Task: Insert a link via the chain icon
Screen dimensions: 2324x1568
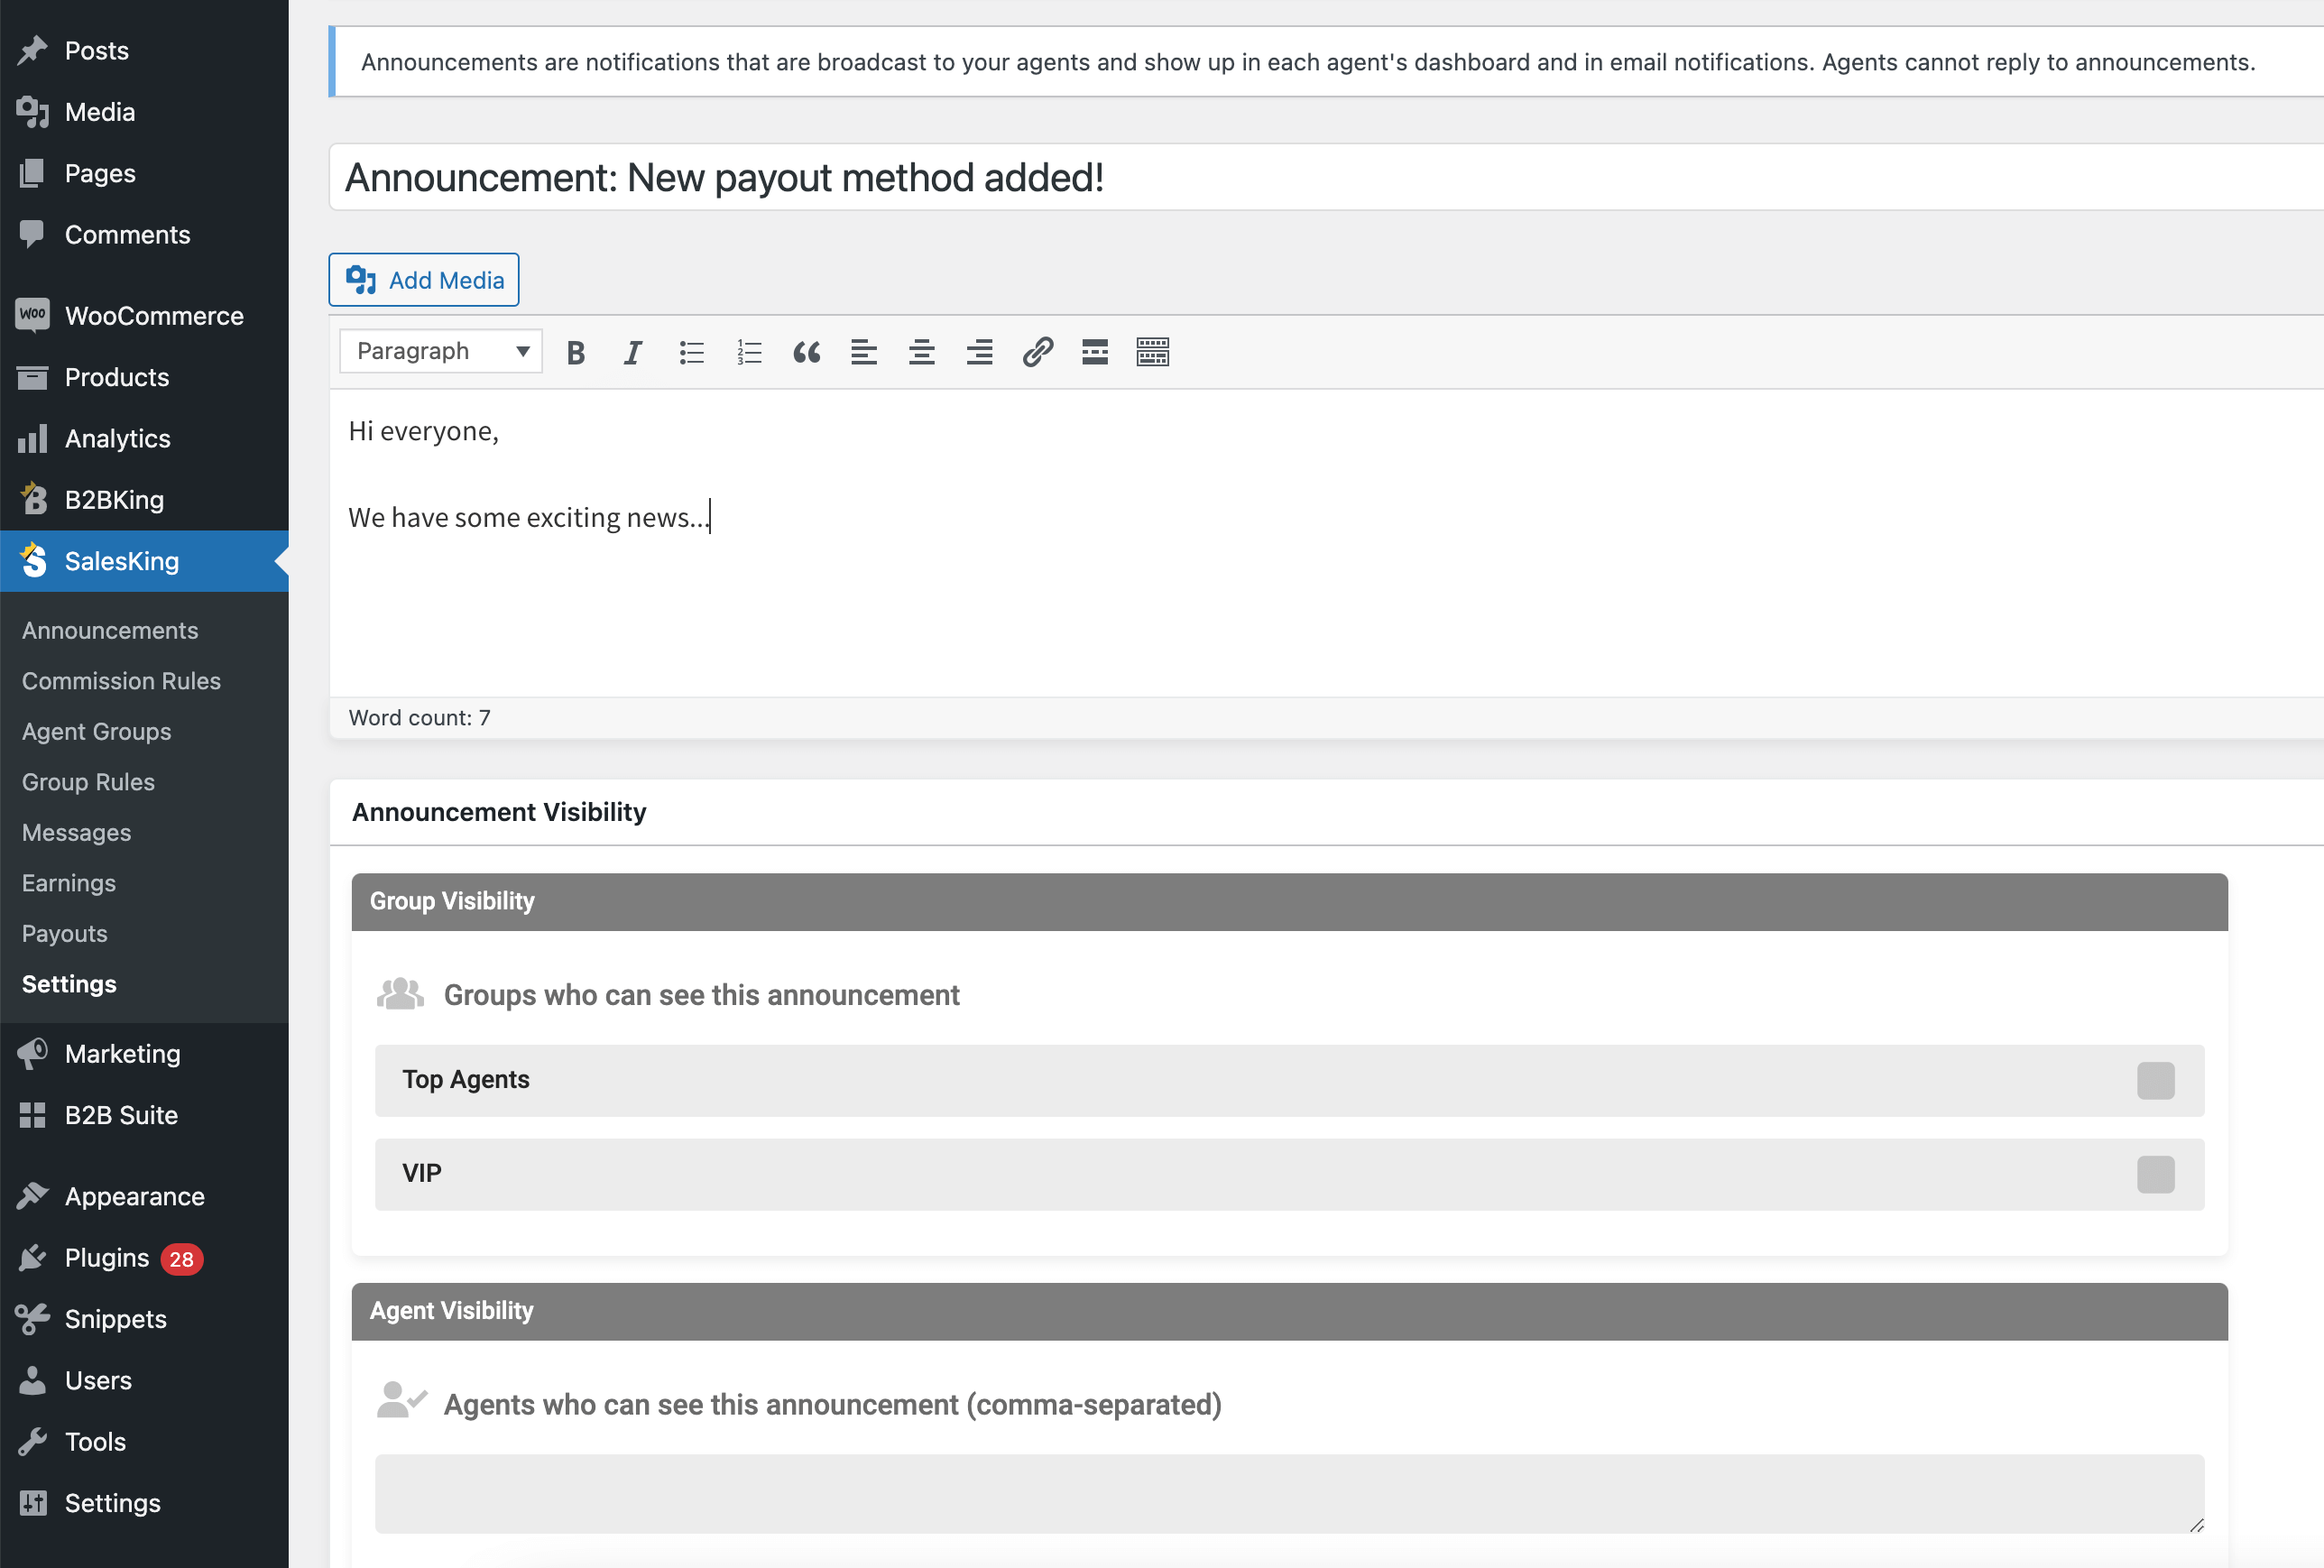Action: click(1037, 352)
